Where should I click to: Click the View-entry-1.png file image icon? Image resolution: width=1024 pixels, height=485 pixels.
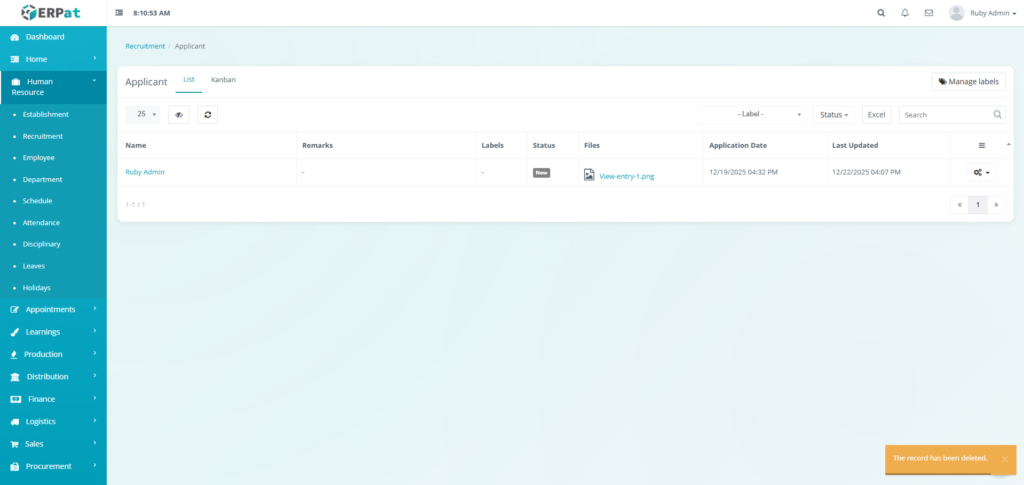tap(589, 175)
